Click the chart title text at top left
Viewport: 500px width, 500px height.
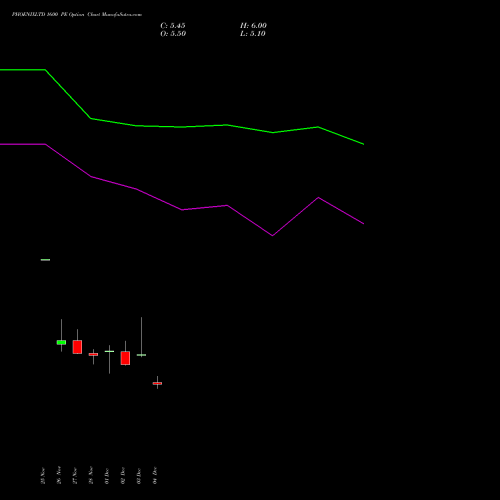[77, 14]
